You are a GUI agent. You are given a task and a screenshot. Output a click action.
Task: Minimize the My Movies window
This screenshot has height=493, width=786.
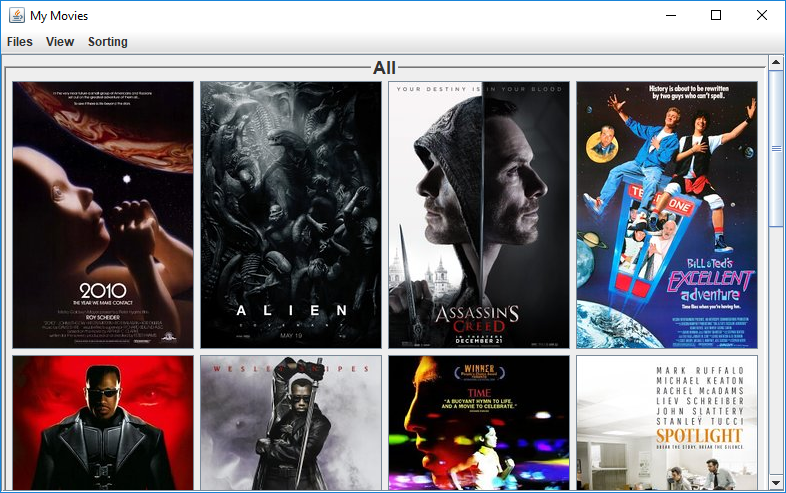[671, 16]
